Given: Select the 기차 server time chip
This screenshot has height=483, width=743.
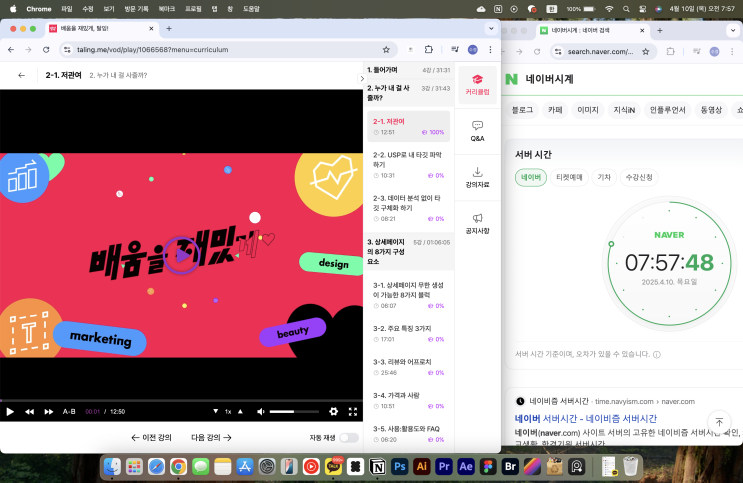Looking at the screenshot, I should 604,177.
